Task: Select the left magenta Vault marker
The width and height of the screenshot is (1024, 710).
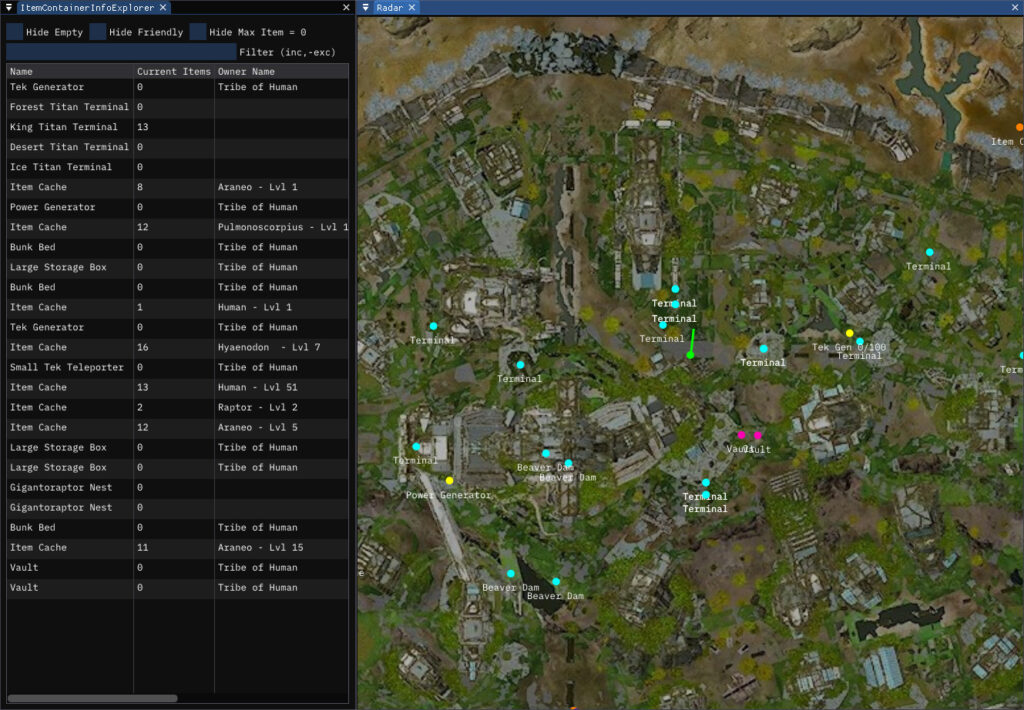Action: click(x=741, y=435)
